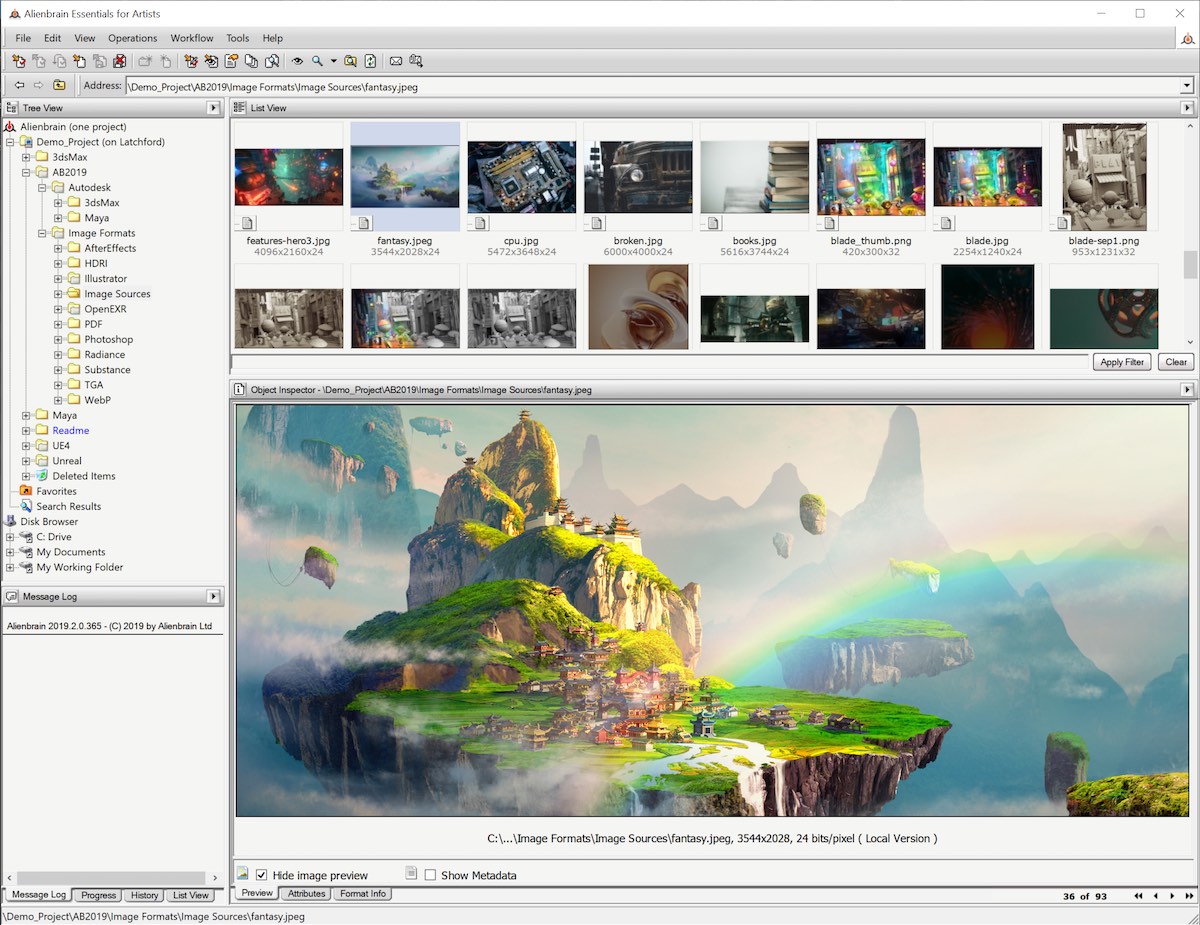Open the Workflow menu
Screen dimensions: 1200x925
[x=191, y=38]
